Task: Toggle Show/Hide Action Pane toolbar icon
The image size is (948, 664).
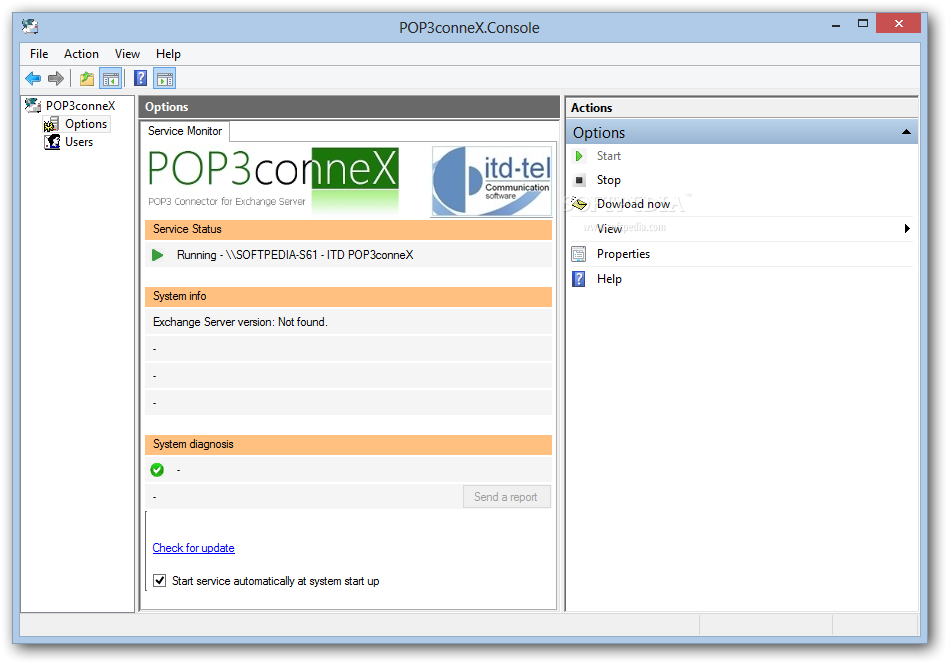Action: [x=164, y=79]
